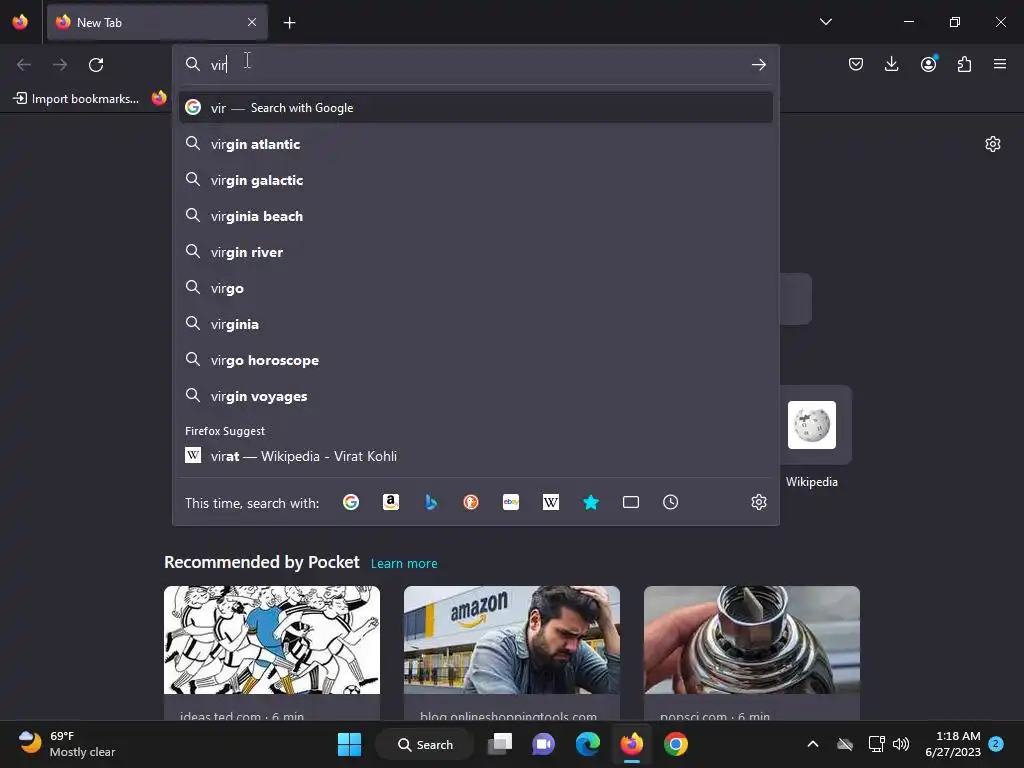Image resolution: width=1024 pixels, height=768 pixels.
Task: Open the ideas.ted.com football illustration story
Action: (272, 653)
